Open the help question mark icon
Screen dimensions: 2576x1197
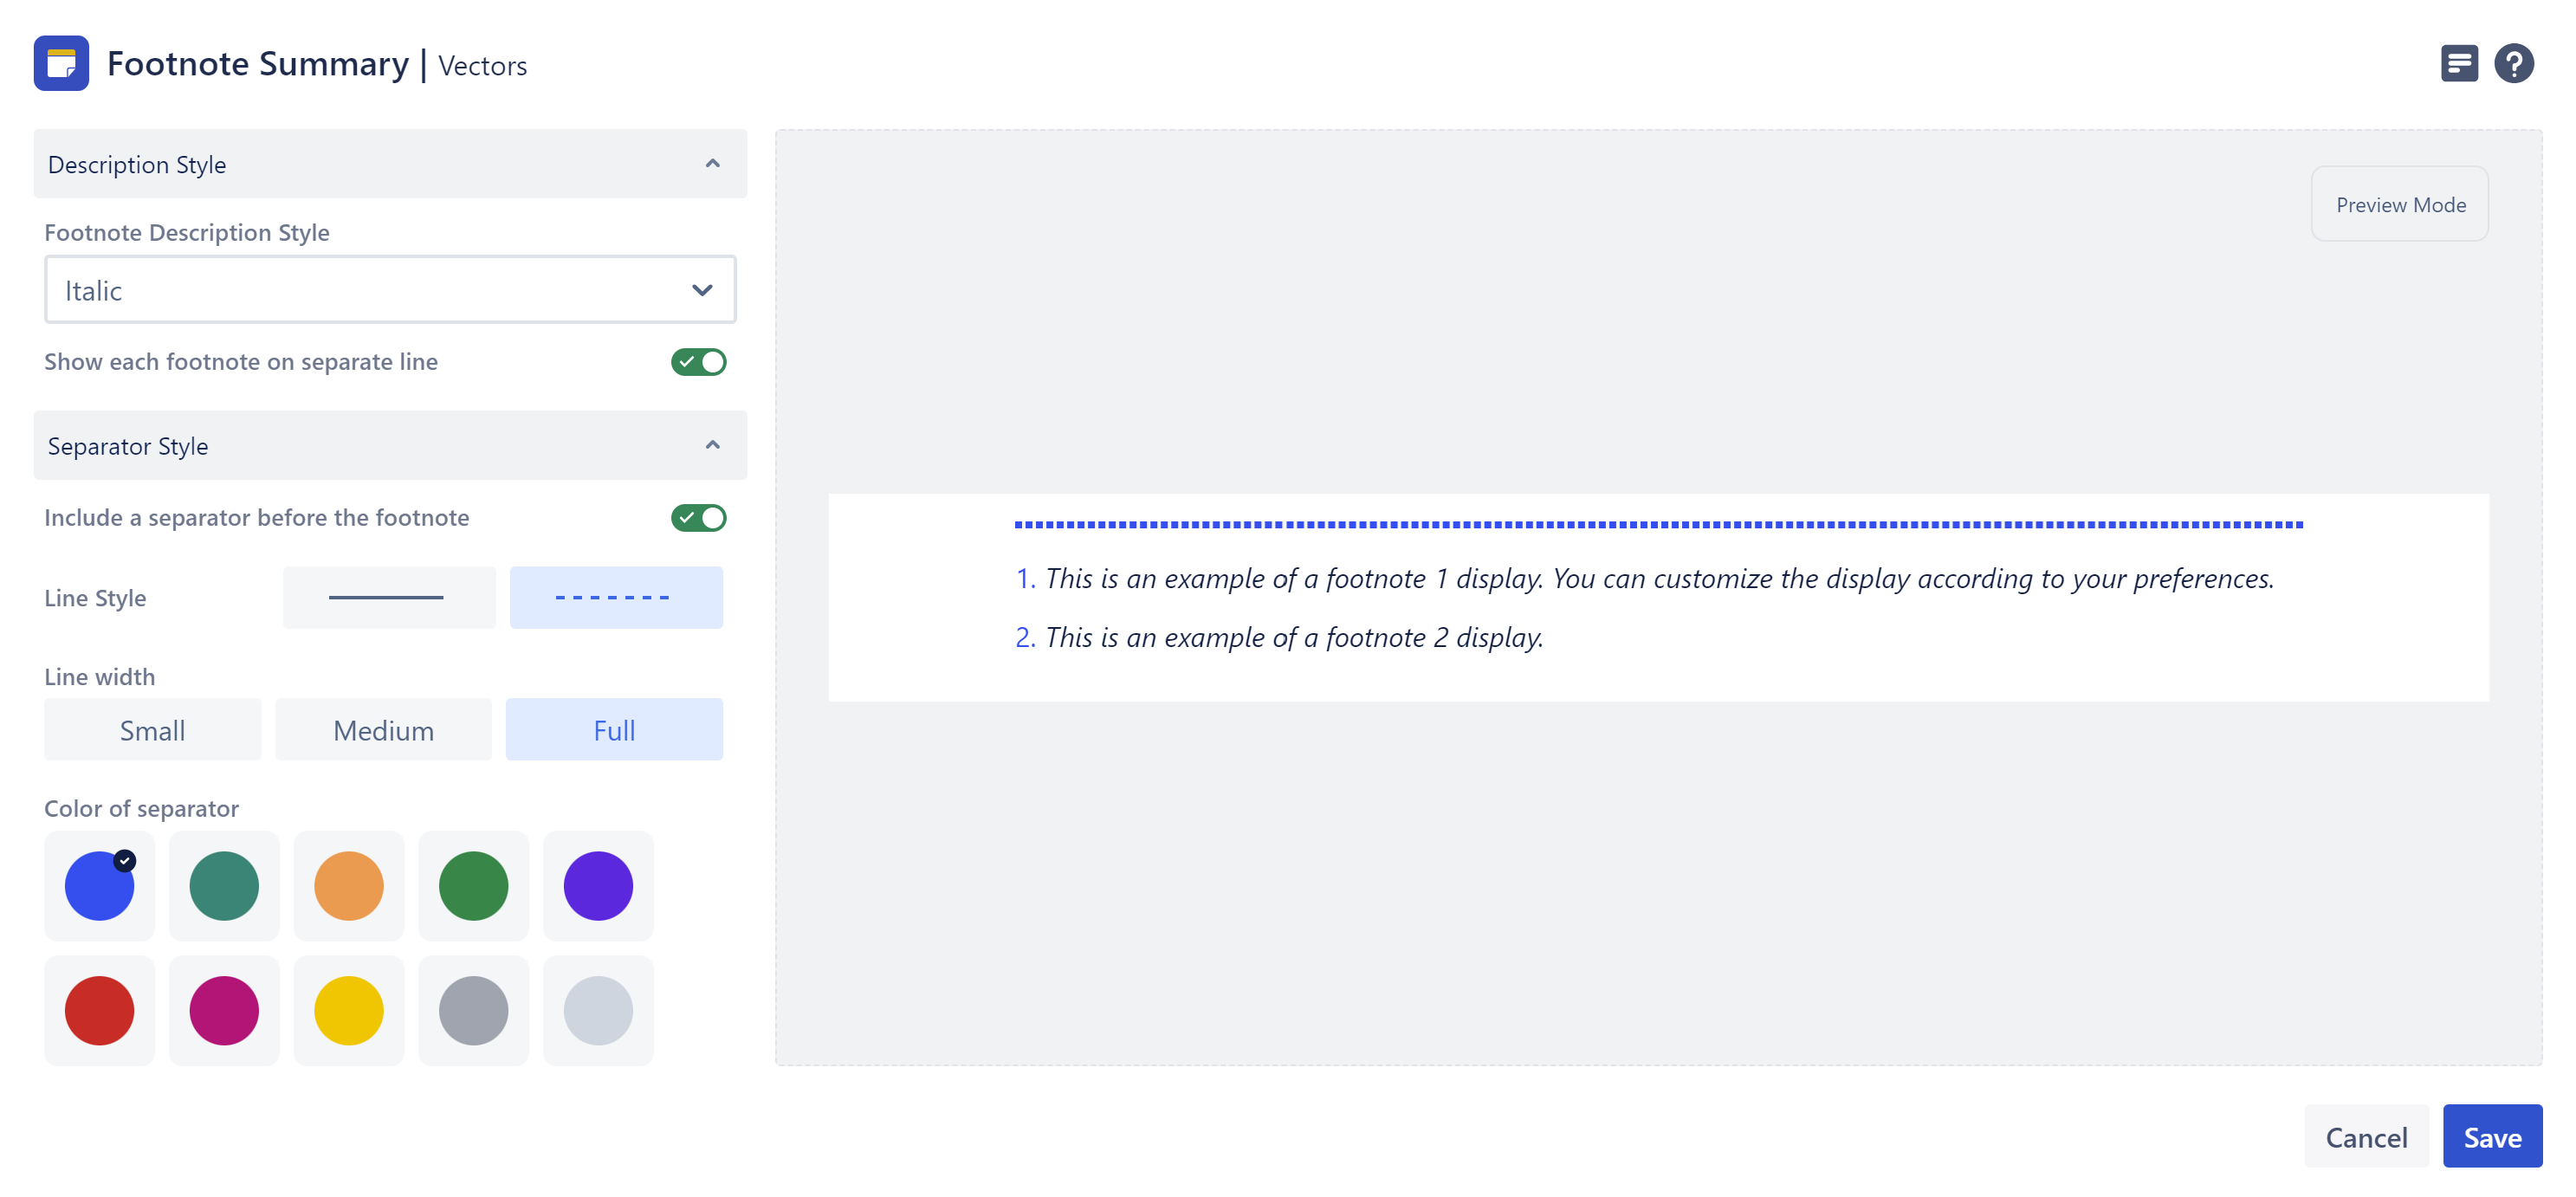2516,62
